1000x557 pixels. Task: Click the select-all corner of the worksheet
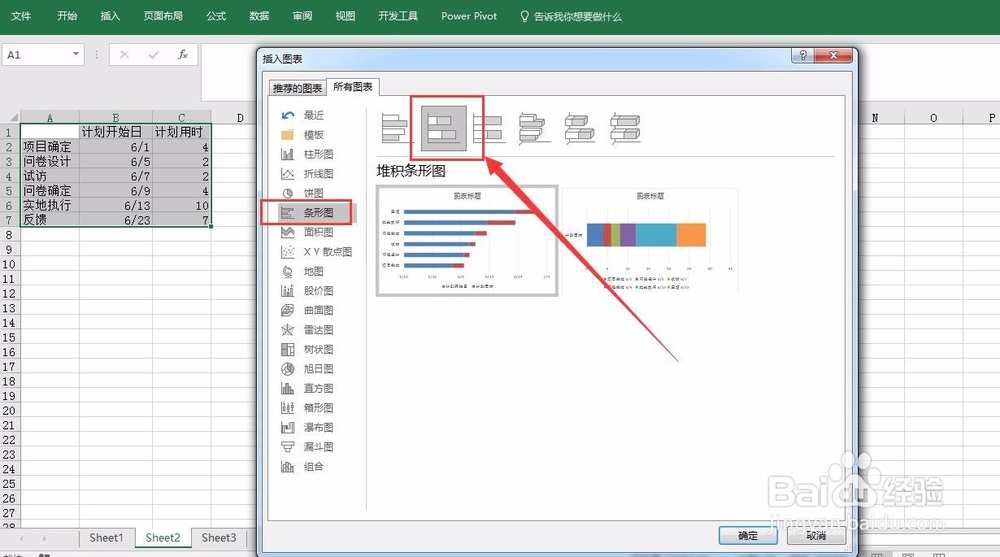[x=10, y=117]
